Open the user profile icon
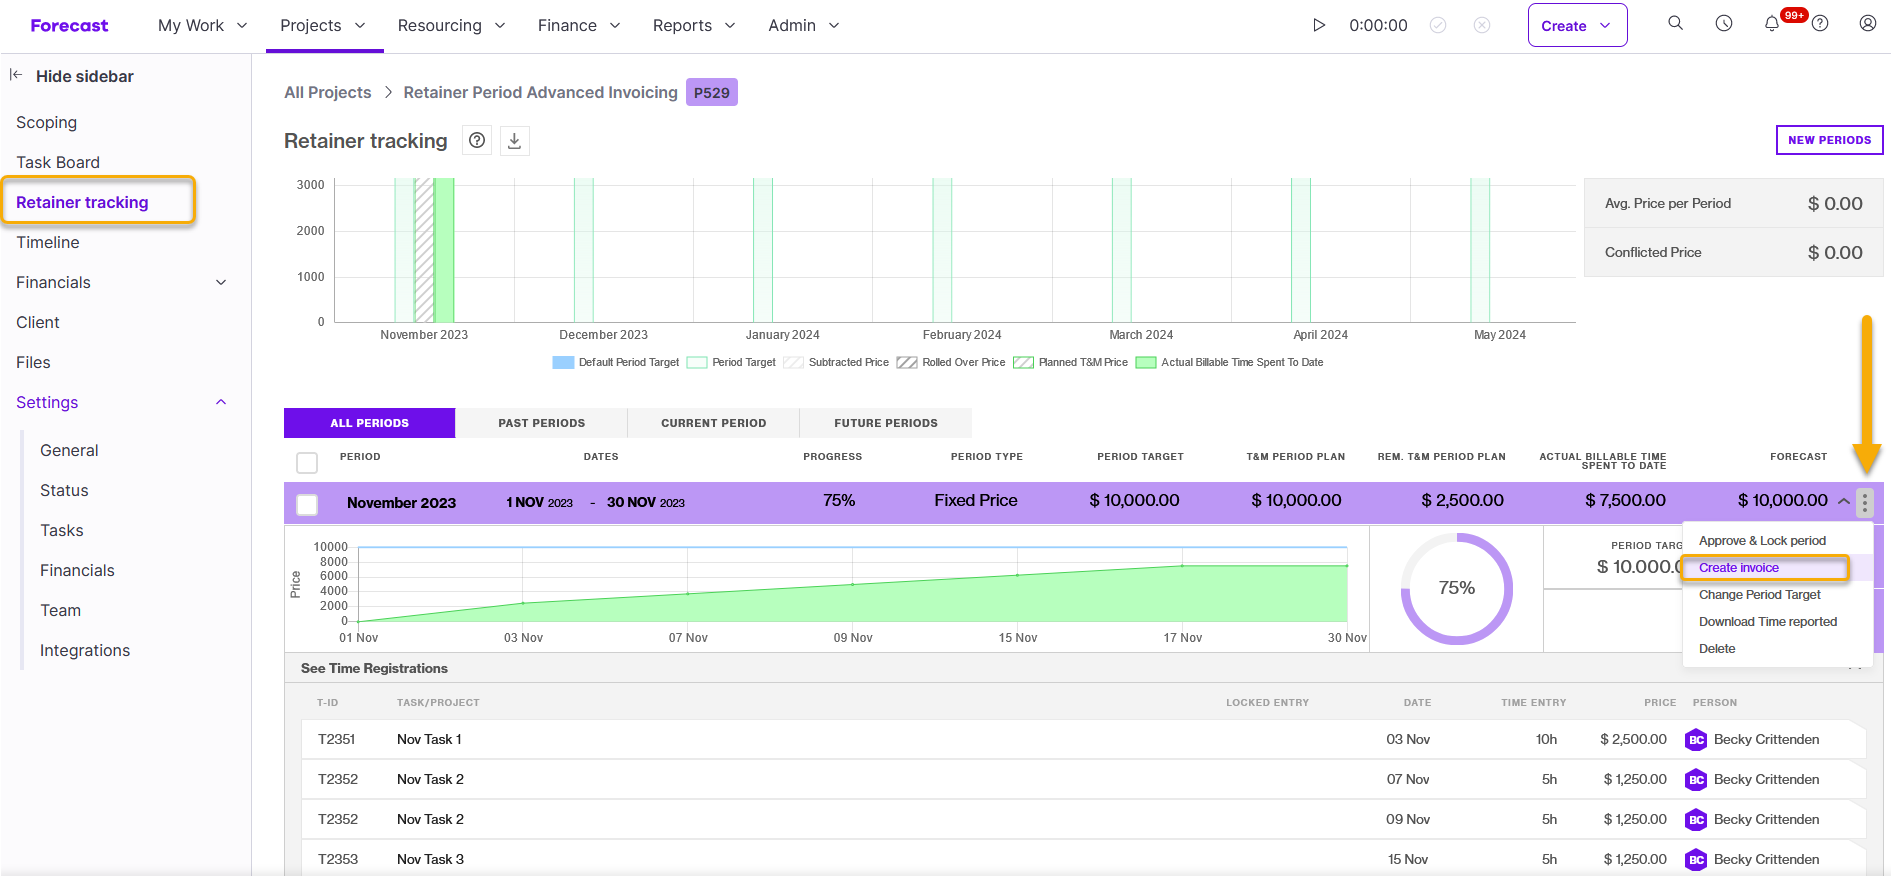Image resolution: width=1891 pixels, height=880 pixels. (x=1868, y=23)
